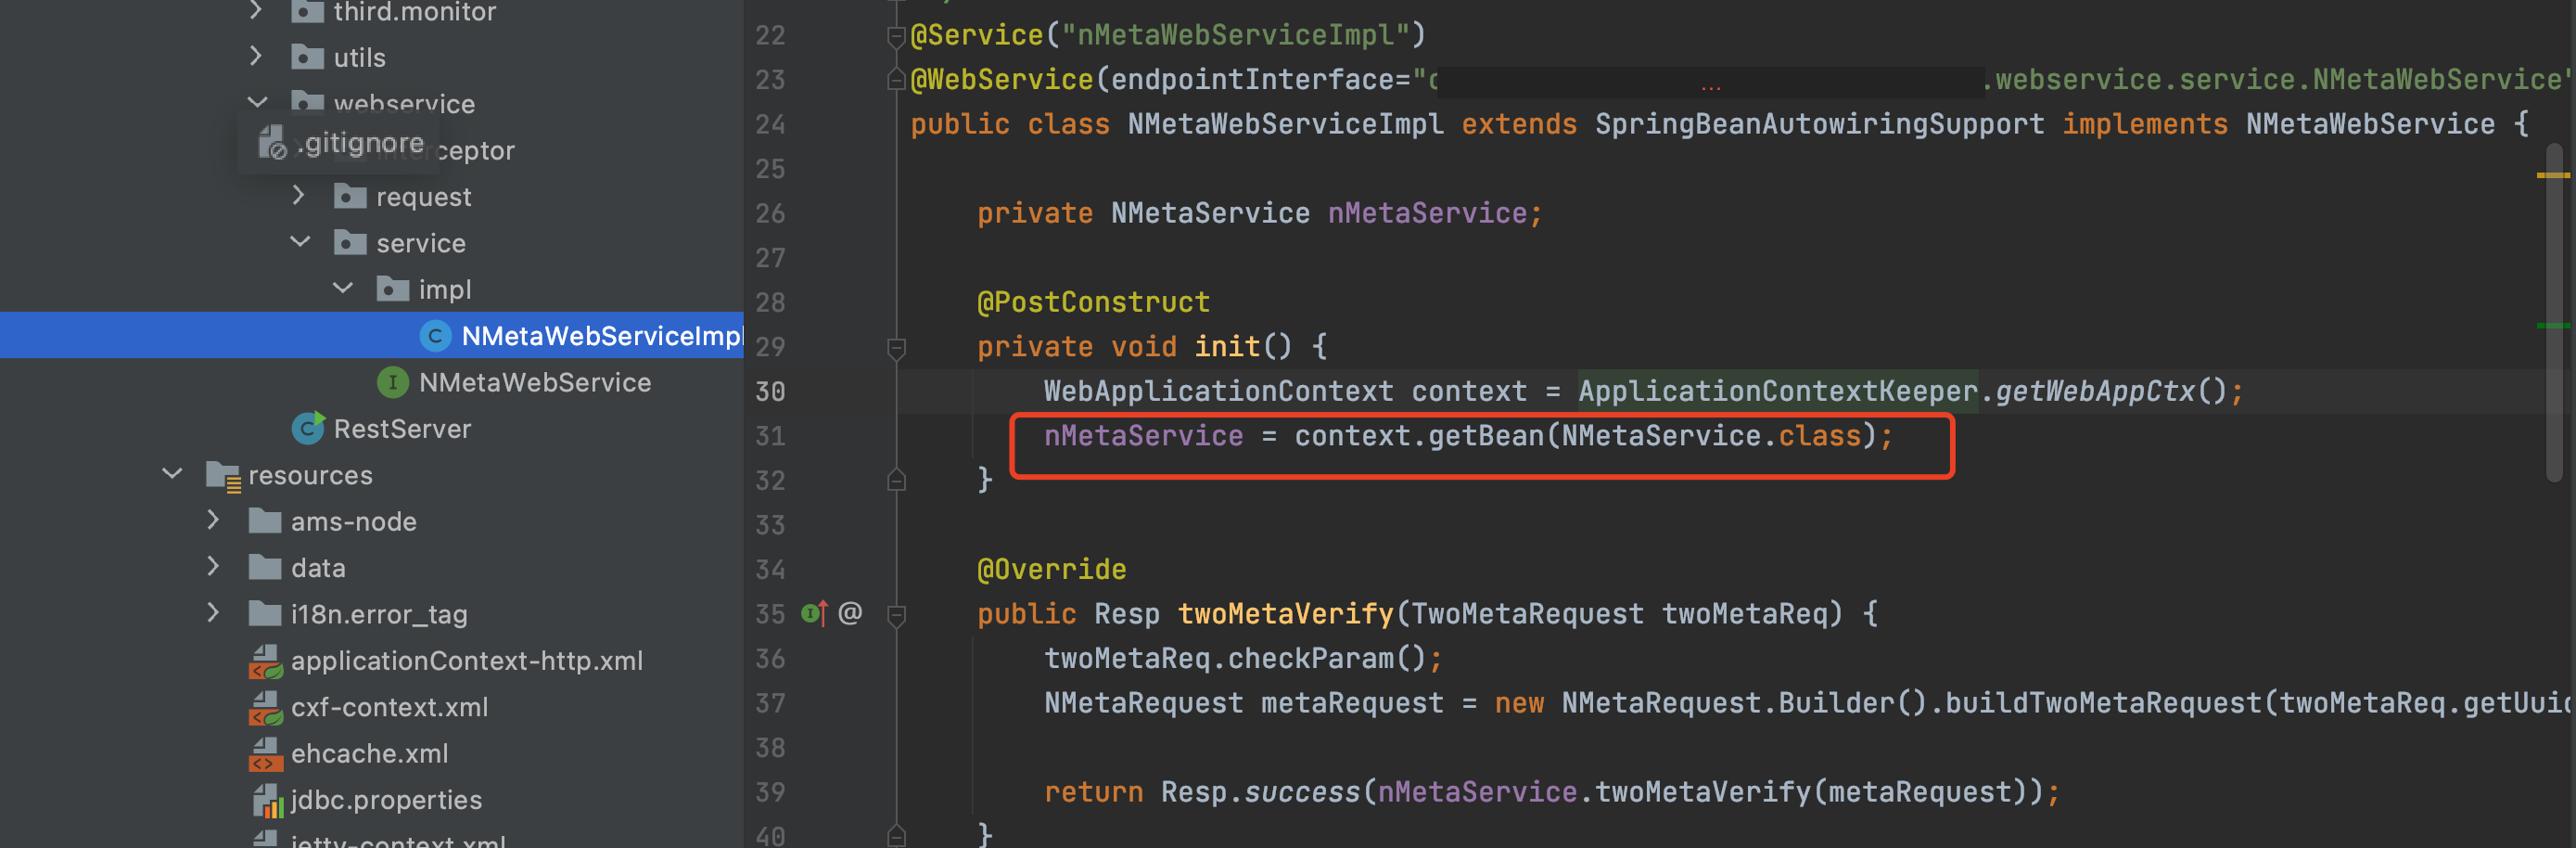The image size is (2576, 848).
Task: Collapse the resources folder
Action: (172, 473)
